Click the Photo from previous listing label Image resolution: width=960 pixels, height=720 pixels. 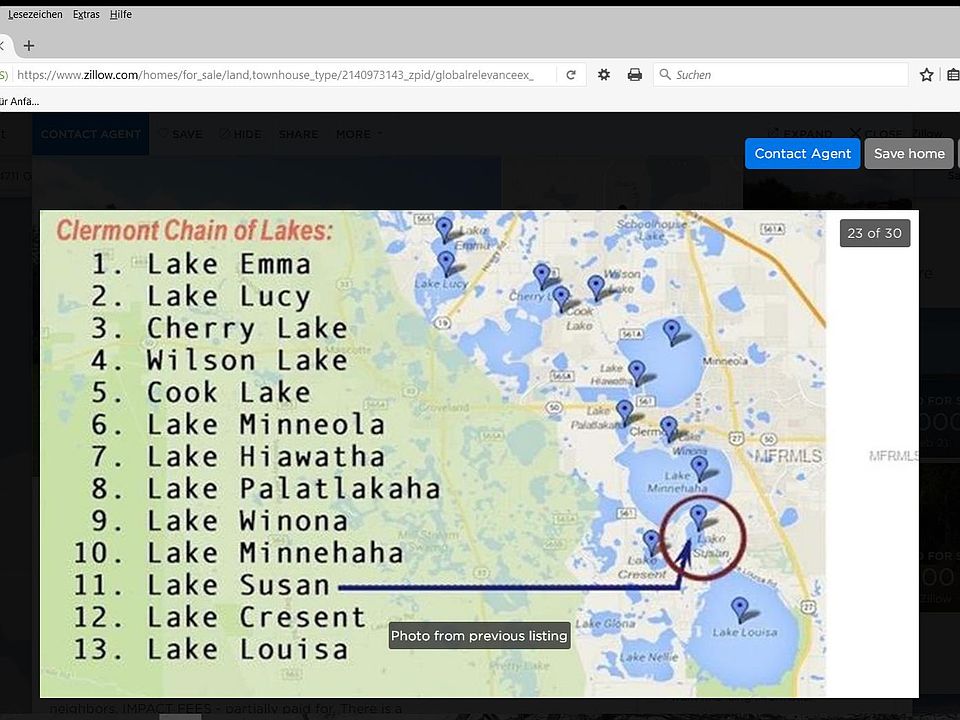click(x=479, y=636)
